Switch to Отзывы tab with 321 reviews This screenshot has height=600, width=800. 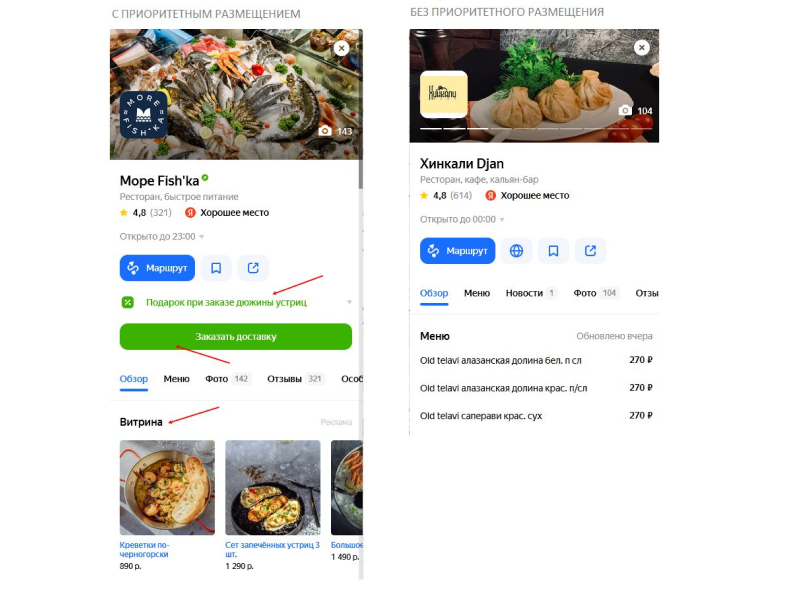[294, 379]
